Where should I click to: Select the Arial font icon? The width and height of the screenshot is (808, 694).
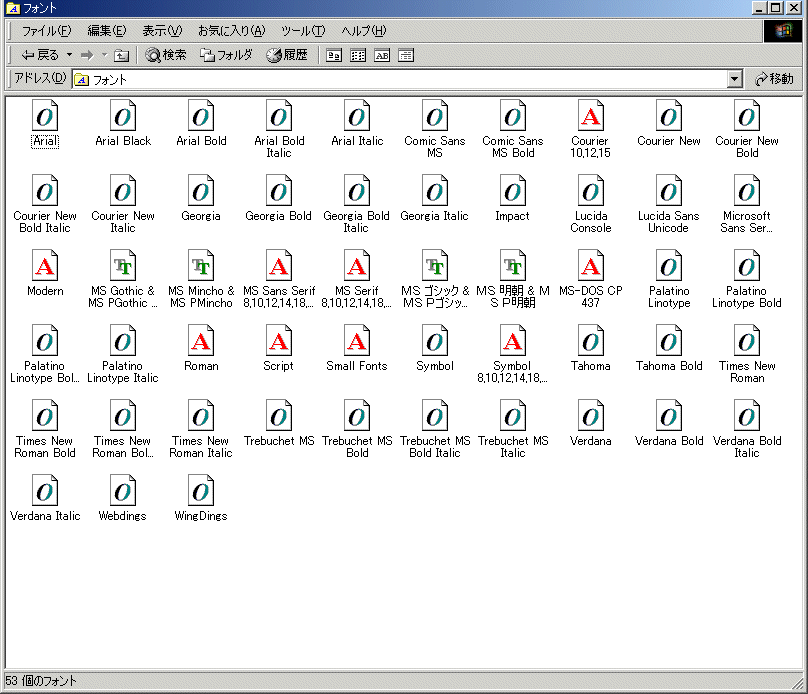pos(45,115)
